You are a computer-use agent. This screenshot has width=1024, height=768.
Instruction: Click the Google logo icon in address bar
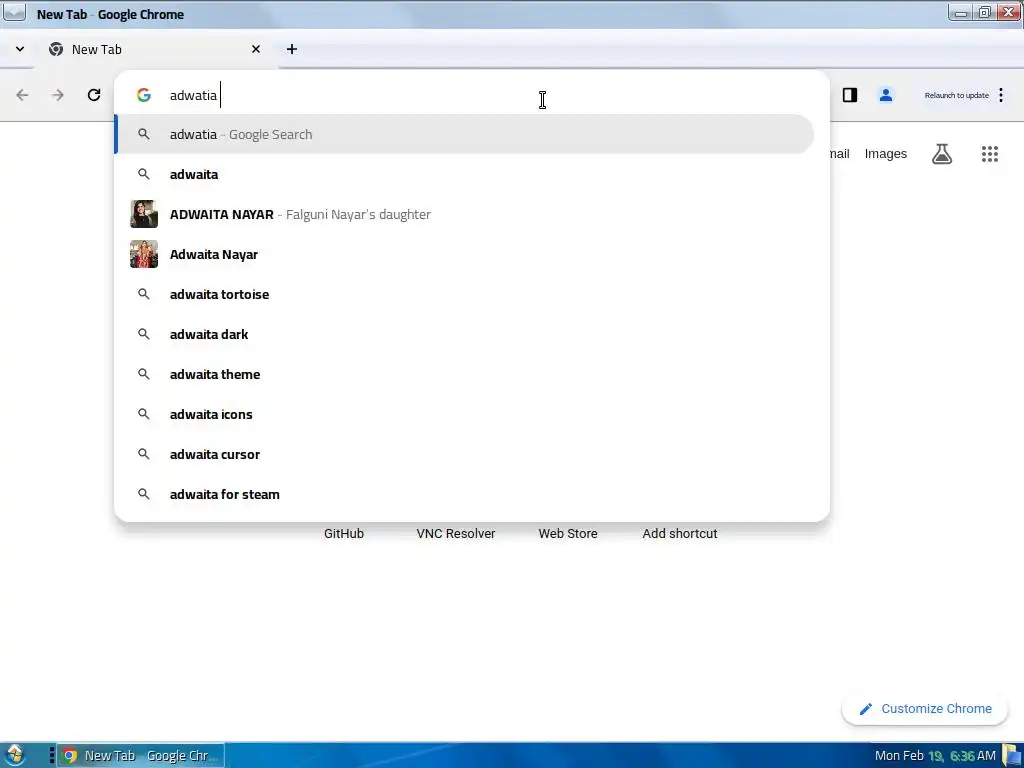[x=144, y=95]
